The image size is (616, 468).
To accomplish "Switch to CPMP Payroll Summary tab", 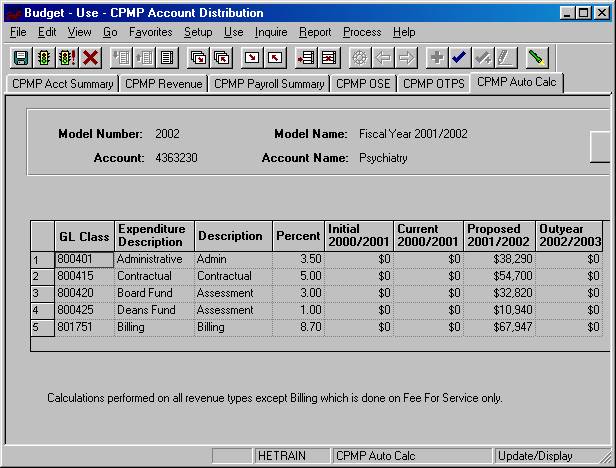I will click(x=269, y=84).
